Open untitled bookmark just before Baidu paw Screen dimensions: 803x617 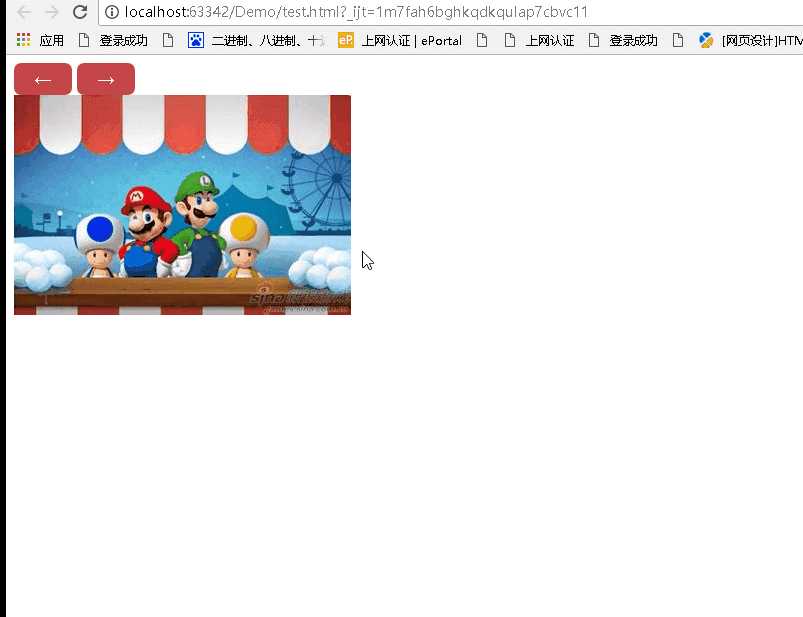click(x=168, y=40)
